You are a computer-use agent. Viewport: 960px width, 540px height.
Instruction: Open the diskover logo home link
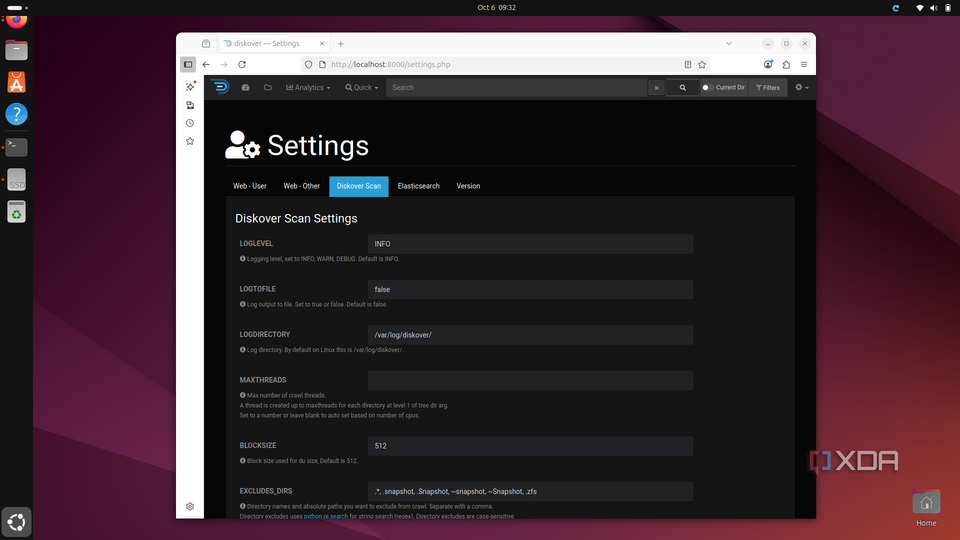(x=221, y=87)
